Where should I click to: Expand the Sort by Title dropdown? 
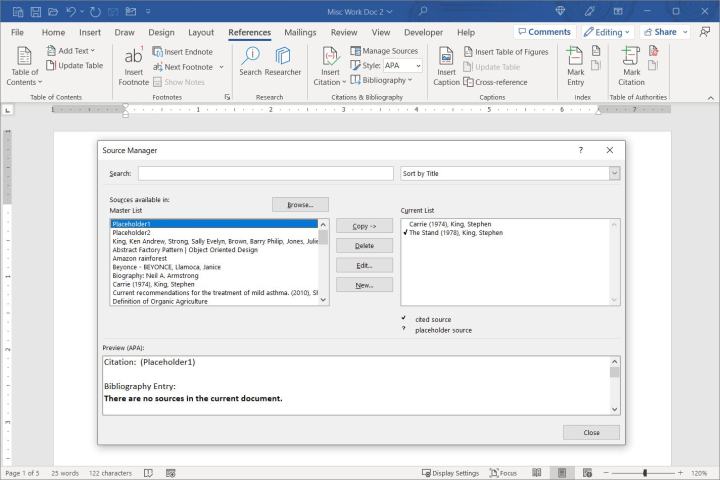click(614, 173)
